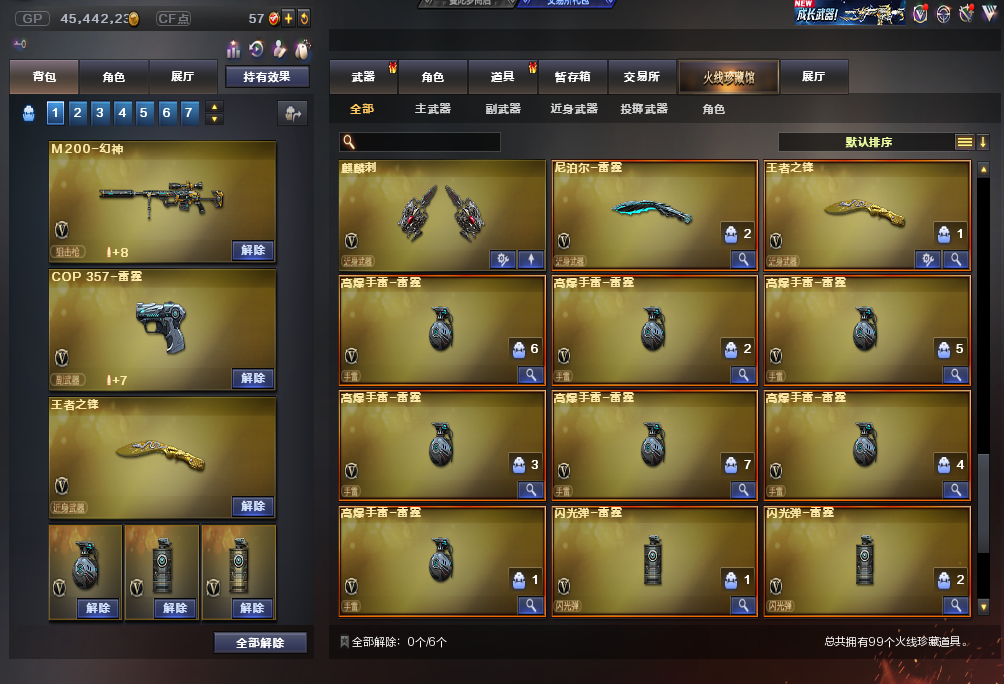The height and width of the screenshot is (684, 1004).
Task: Click 解除 on the M200-幻神 card
Action: point(253,250)
